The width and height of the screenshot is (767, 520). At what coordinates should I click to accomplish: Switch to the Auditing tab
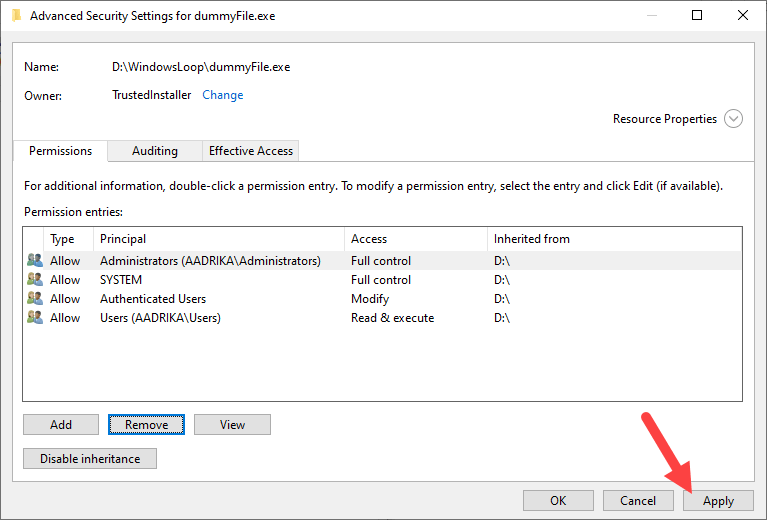[x=154, y=151]
